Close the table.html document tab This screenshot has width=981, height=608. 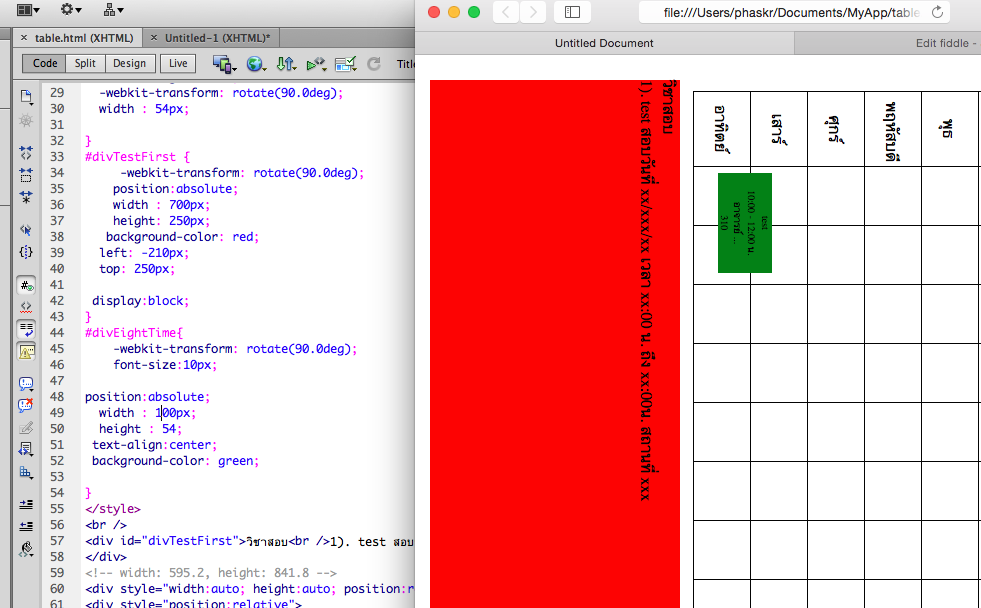tap(24, 38)
